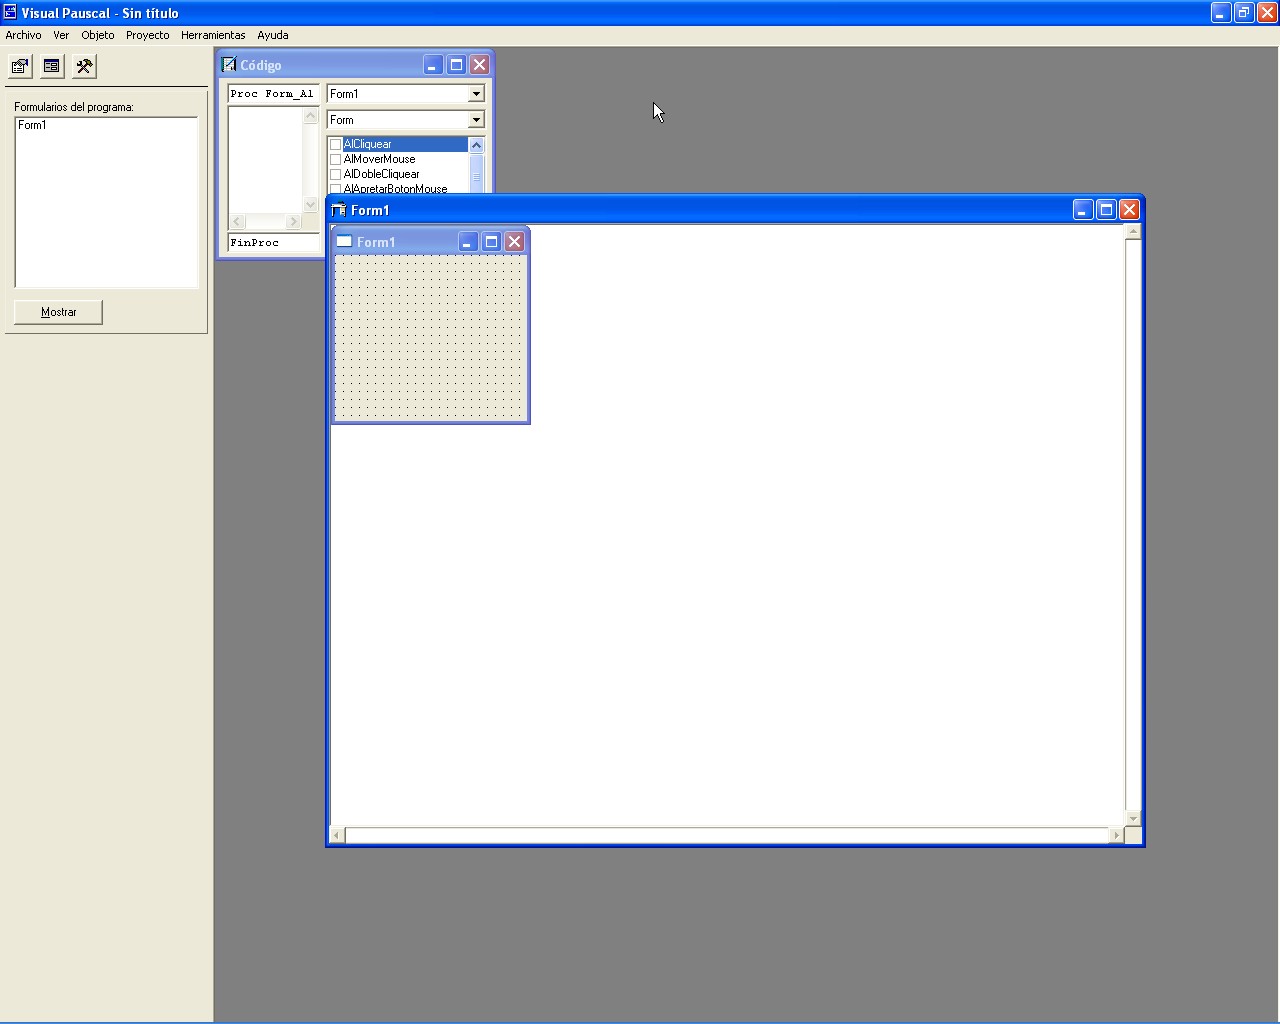The image size is (1280, 1024).
Task: Close the Visual Pauscal main window
Action: pos(1267,13)
